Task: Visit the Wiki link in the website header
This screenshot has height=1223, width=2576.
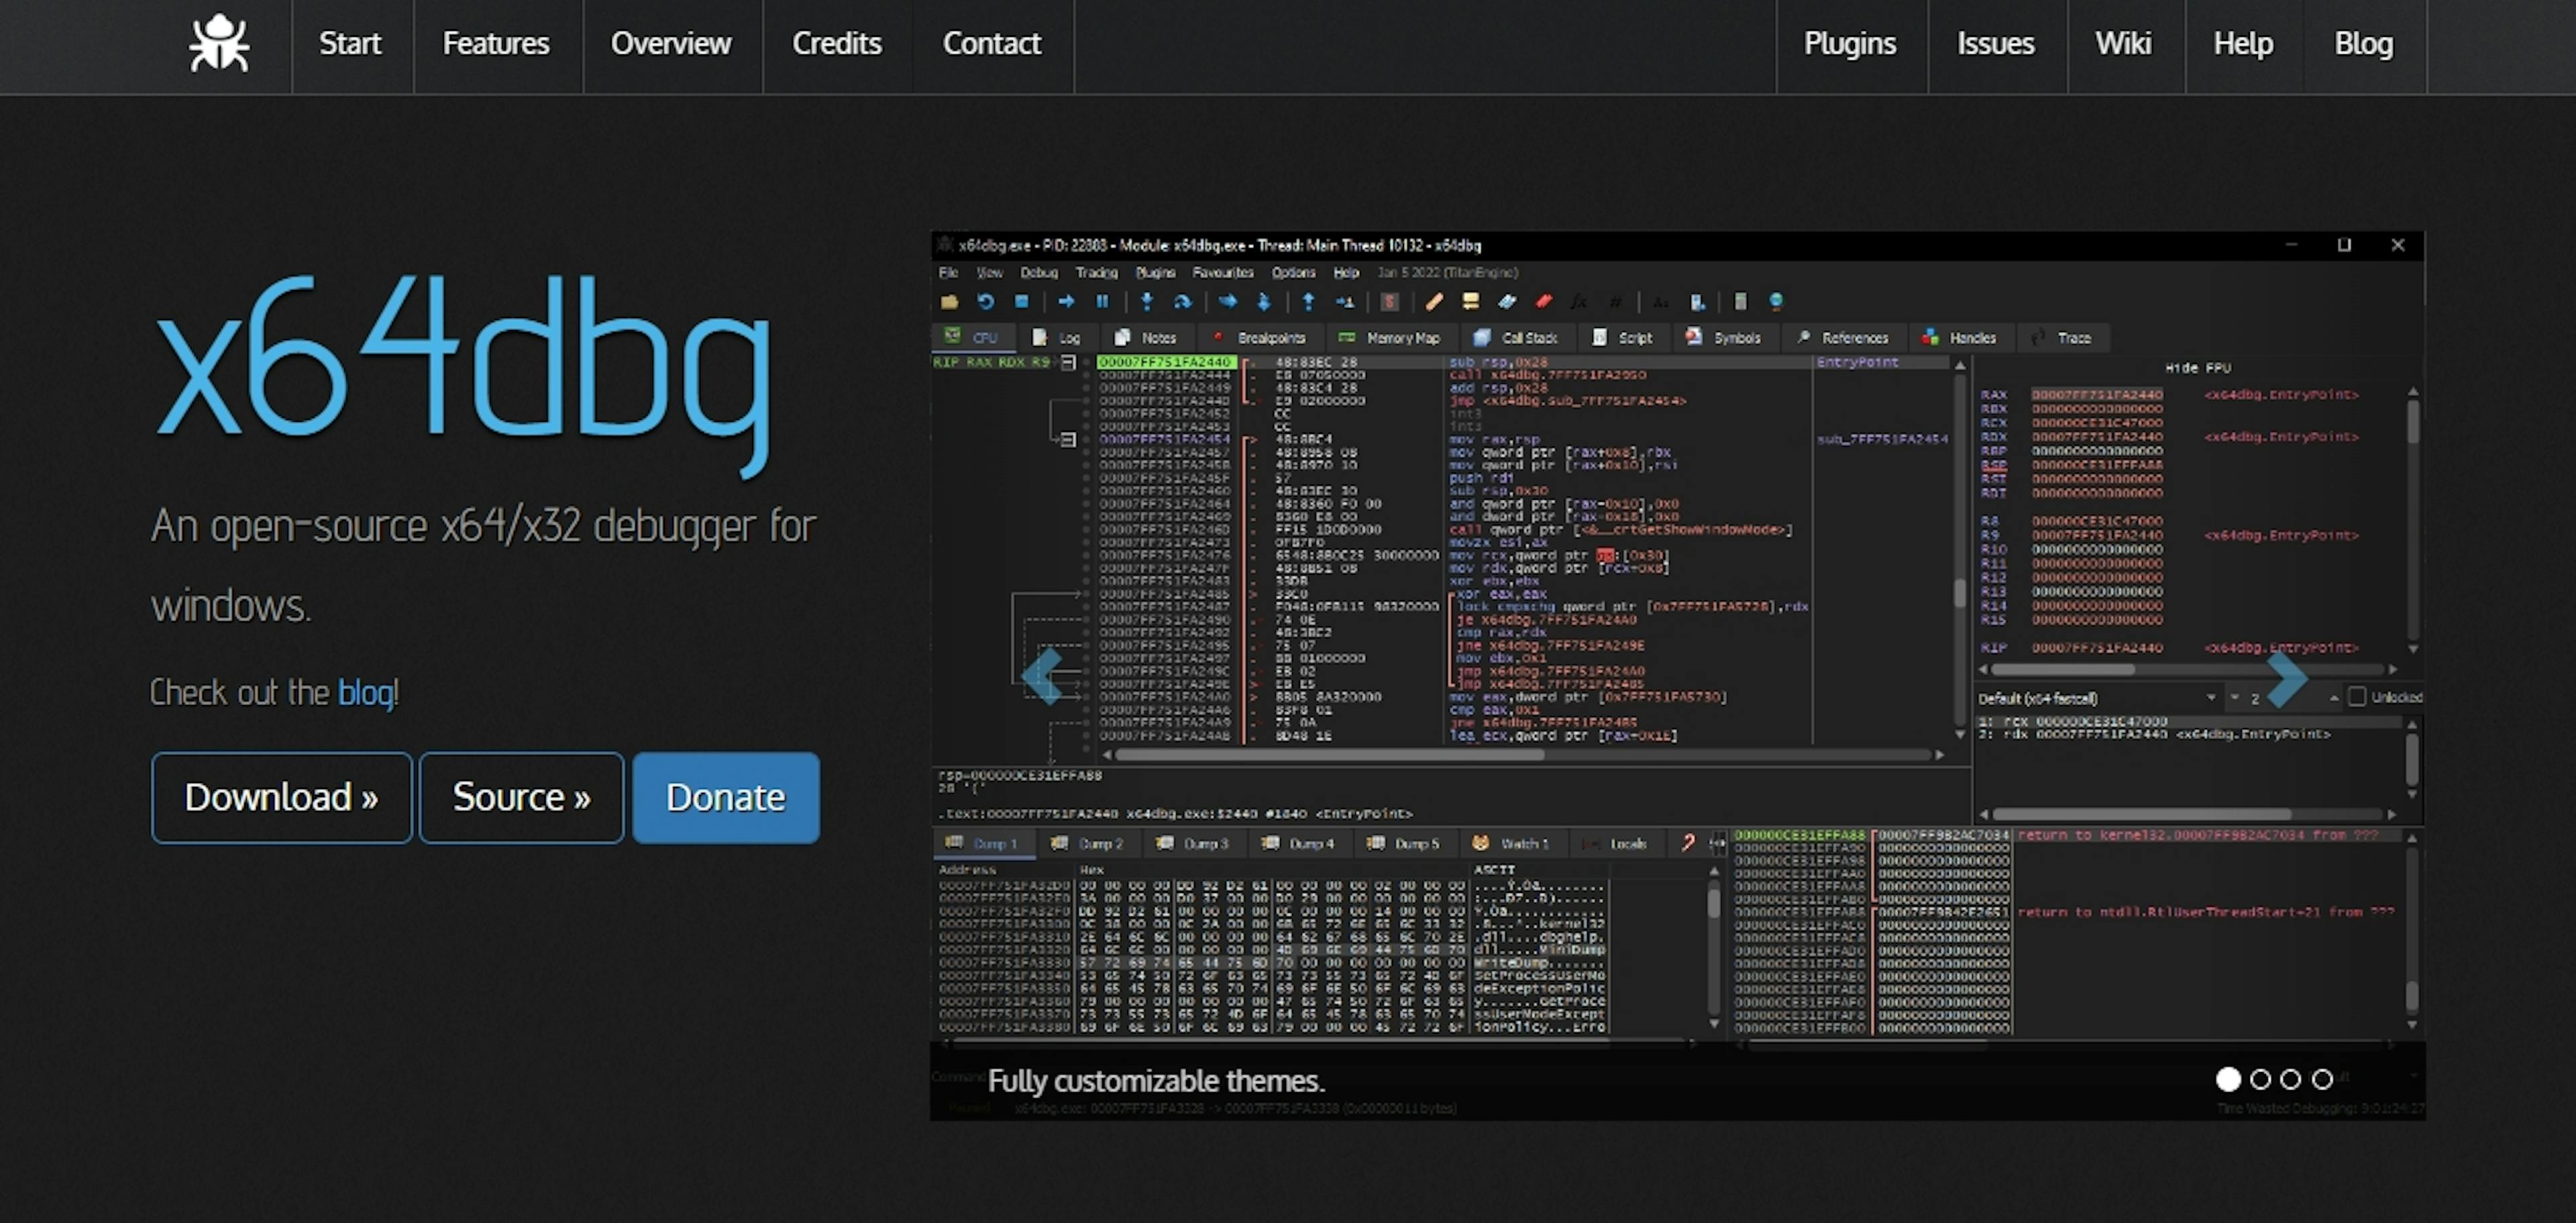Action: point(2123,44)
